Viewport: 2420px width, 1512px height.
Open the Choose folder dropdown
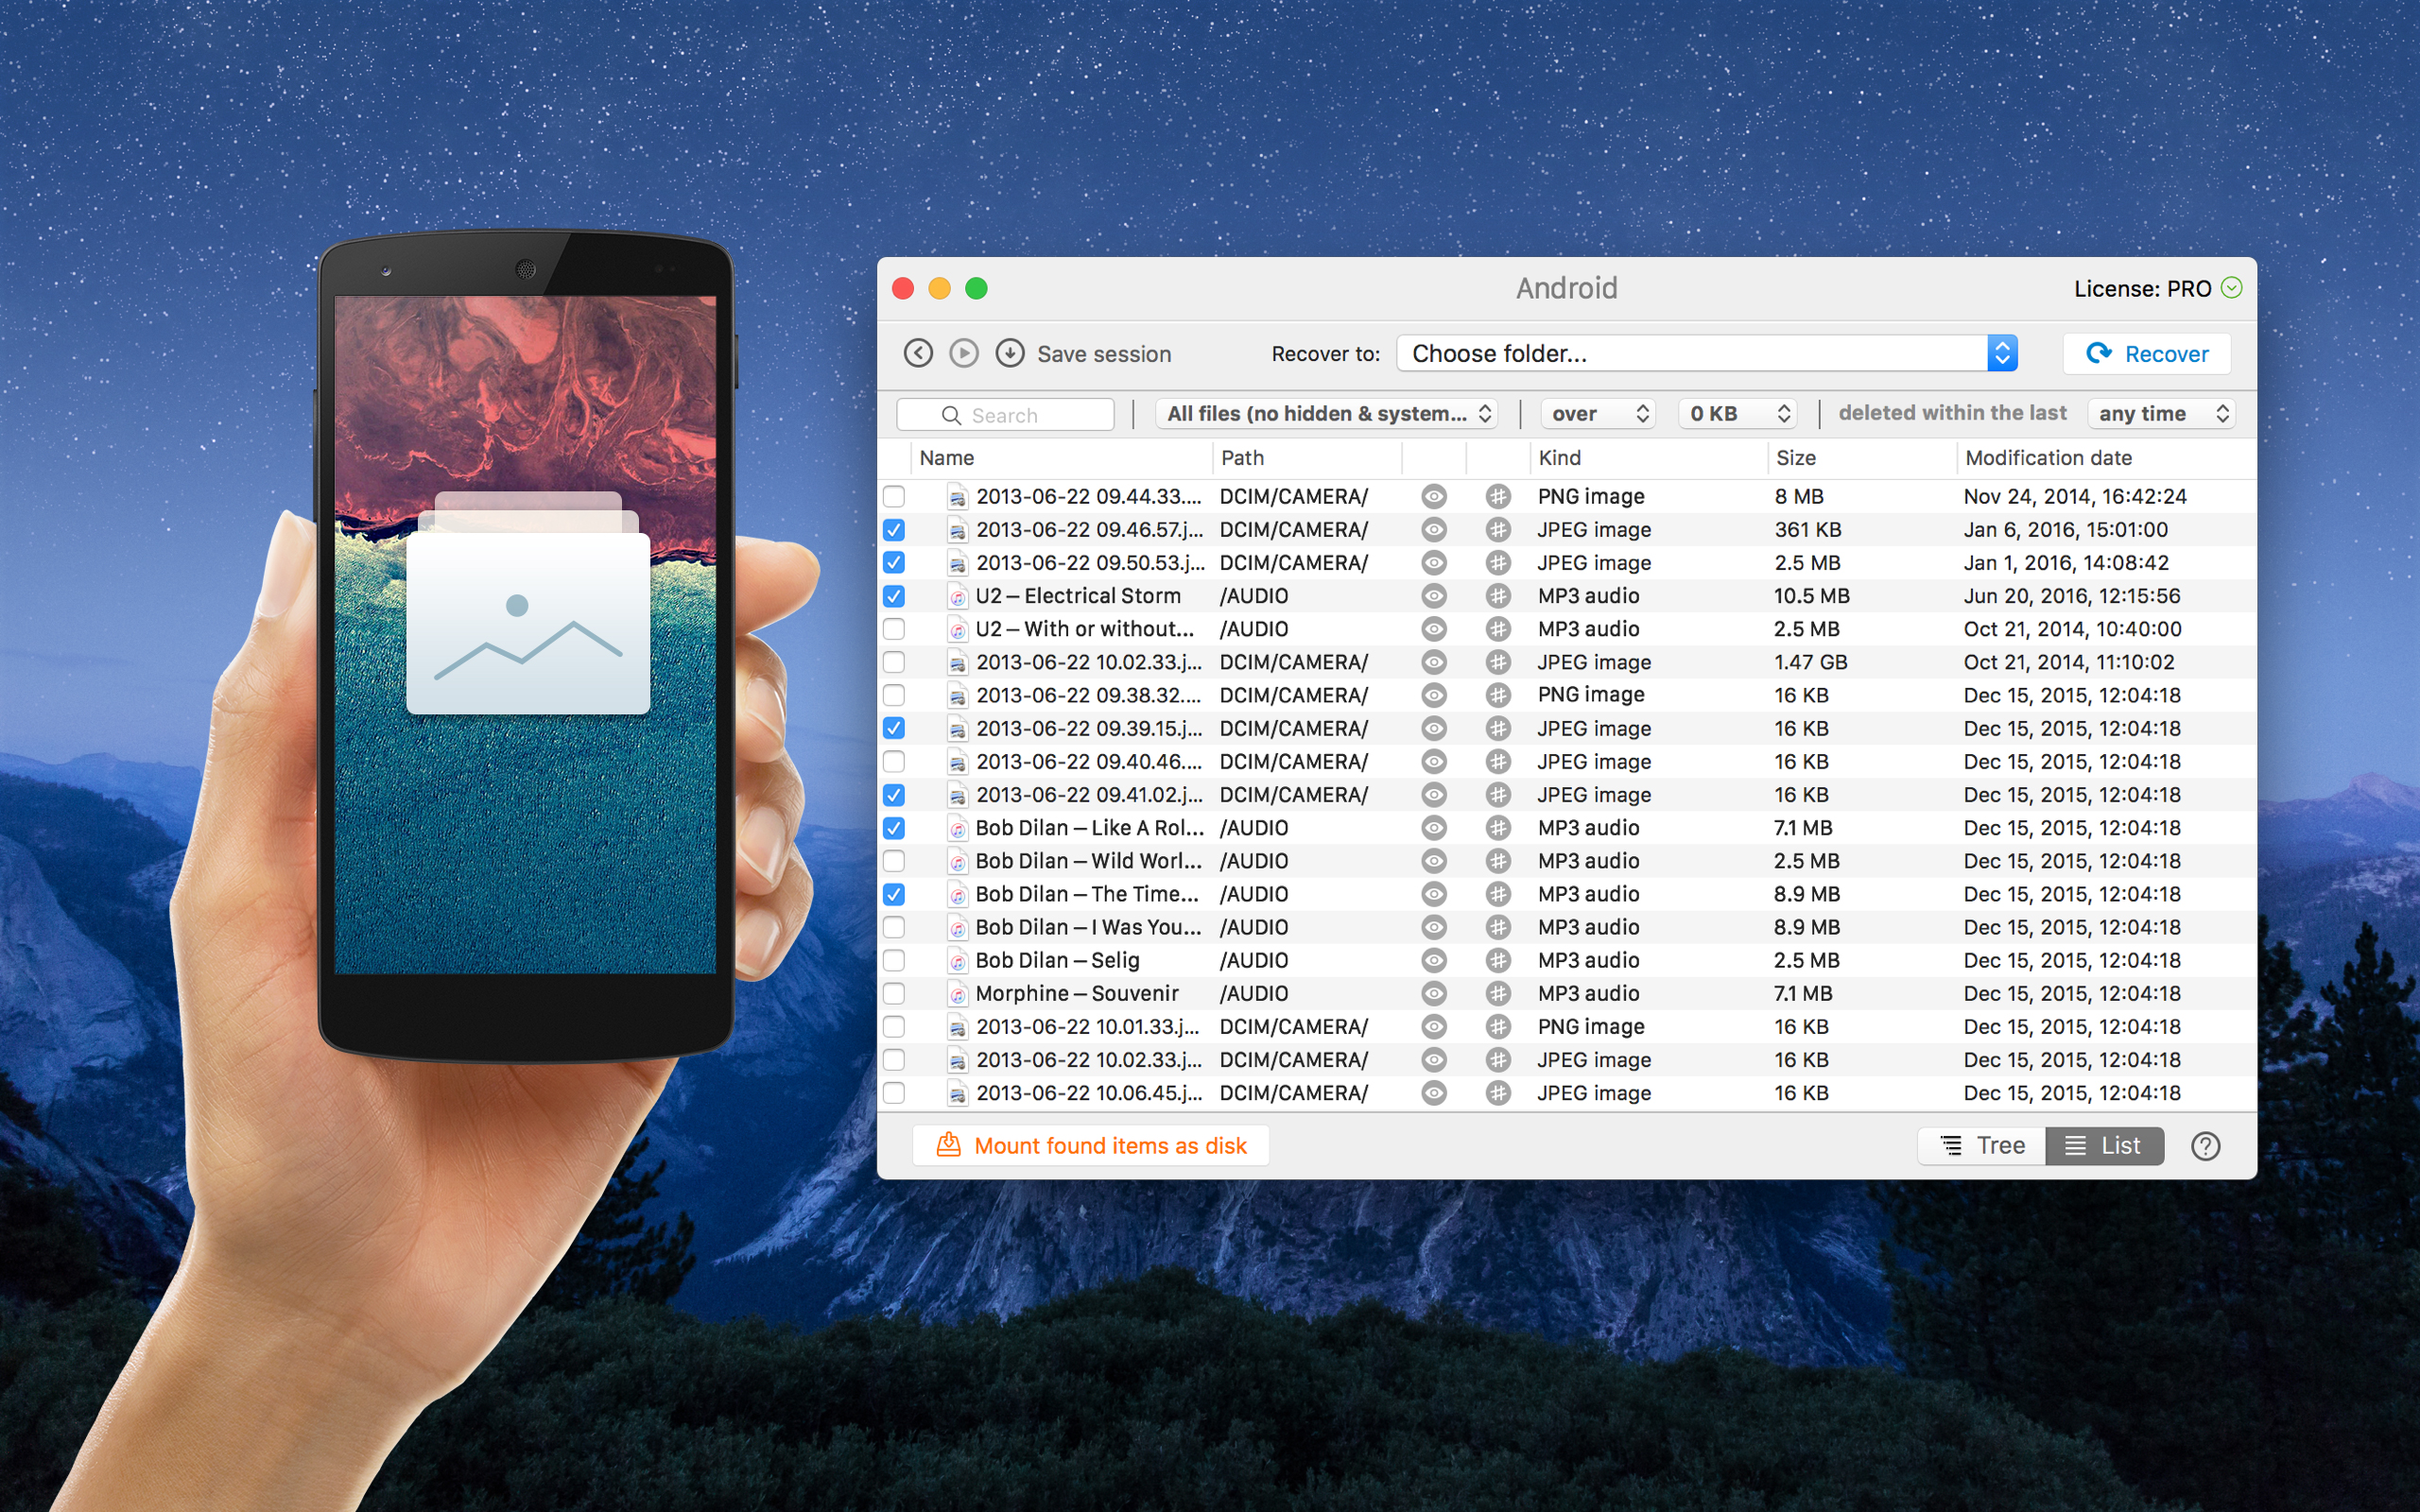coord(1706,353)
